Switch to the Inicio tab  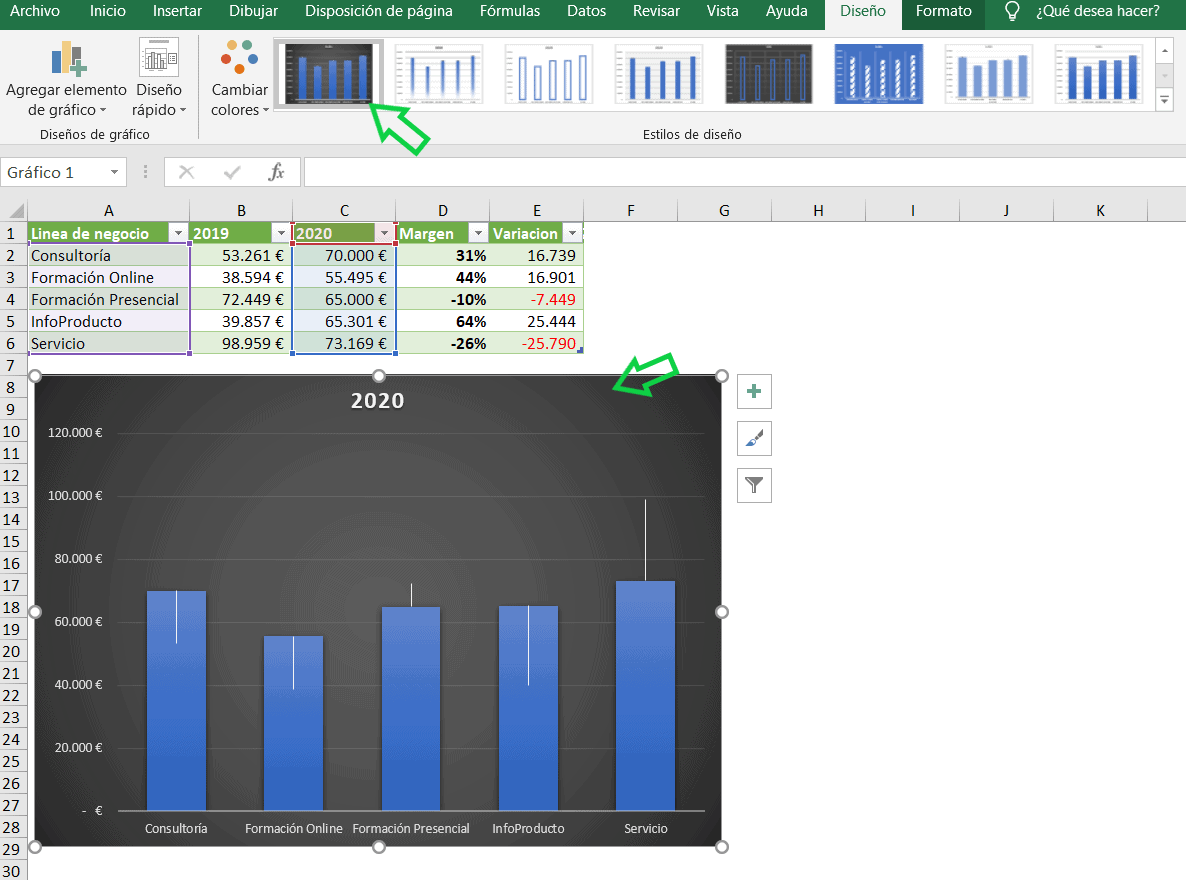pyautogui.click(x=107, y=11)
